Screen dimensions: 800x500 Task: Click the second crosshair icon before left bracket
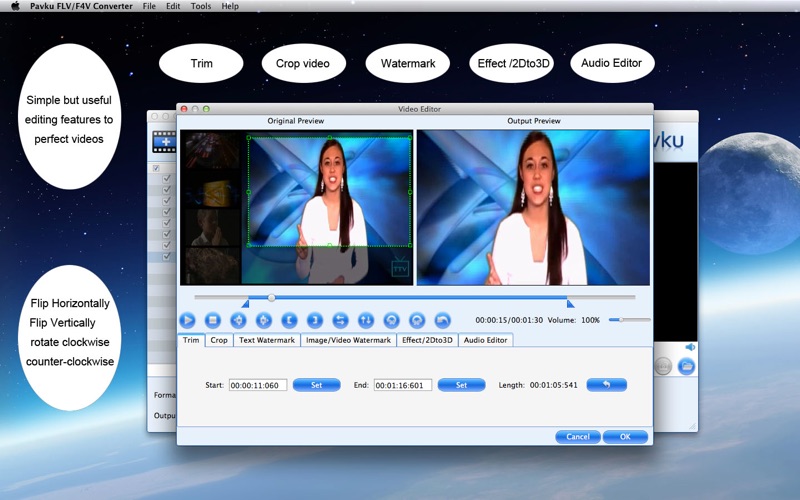coord(264,320)
